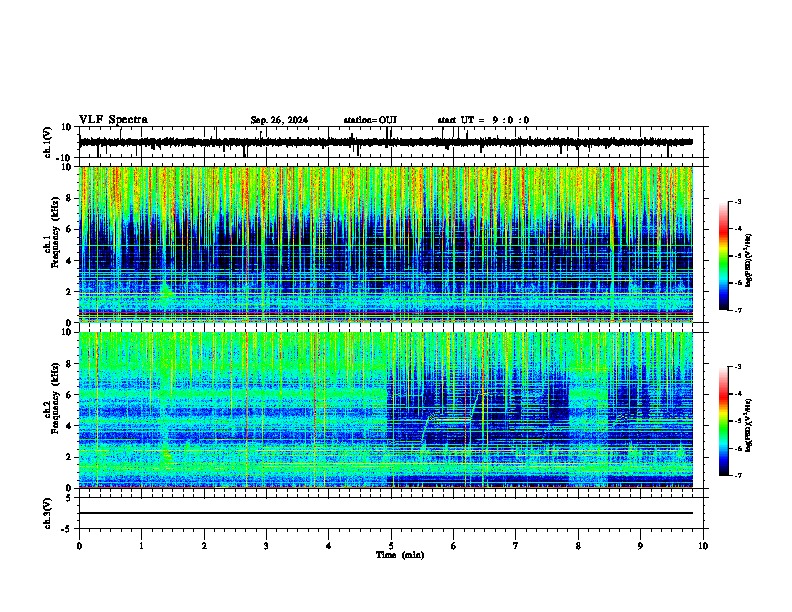Click the 'start UT = 9:0:0' text

click(483, 120)
